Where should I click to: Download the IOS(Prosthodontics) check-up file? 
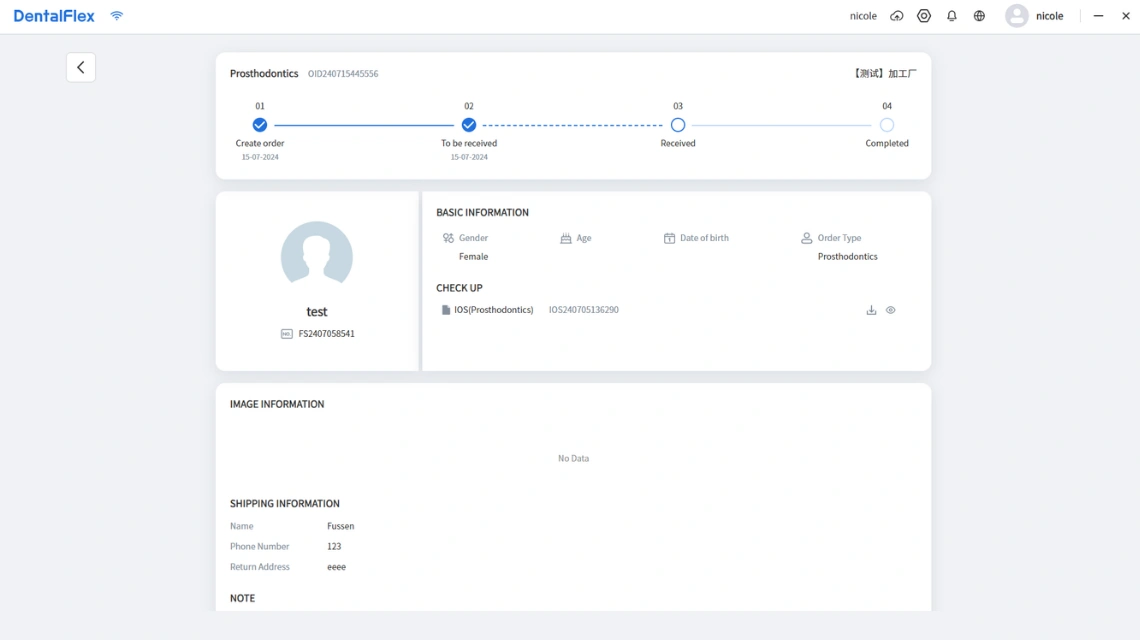click(x=871, y=310)
